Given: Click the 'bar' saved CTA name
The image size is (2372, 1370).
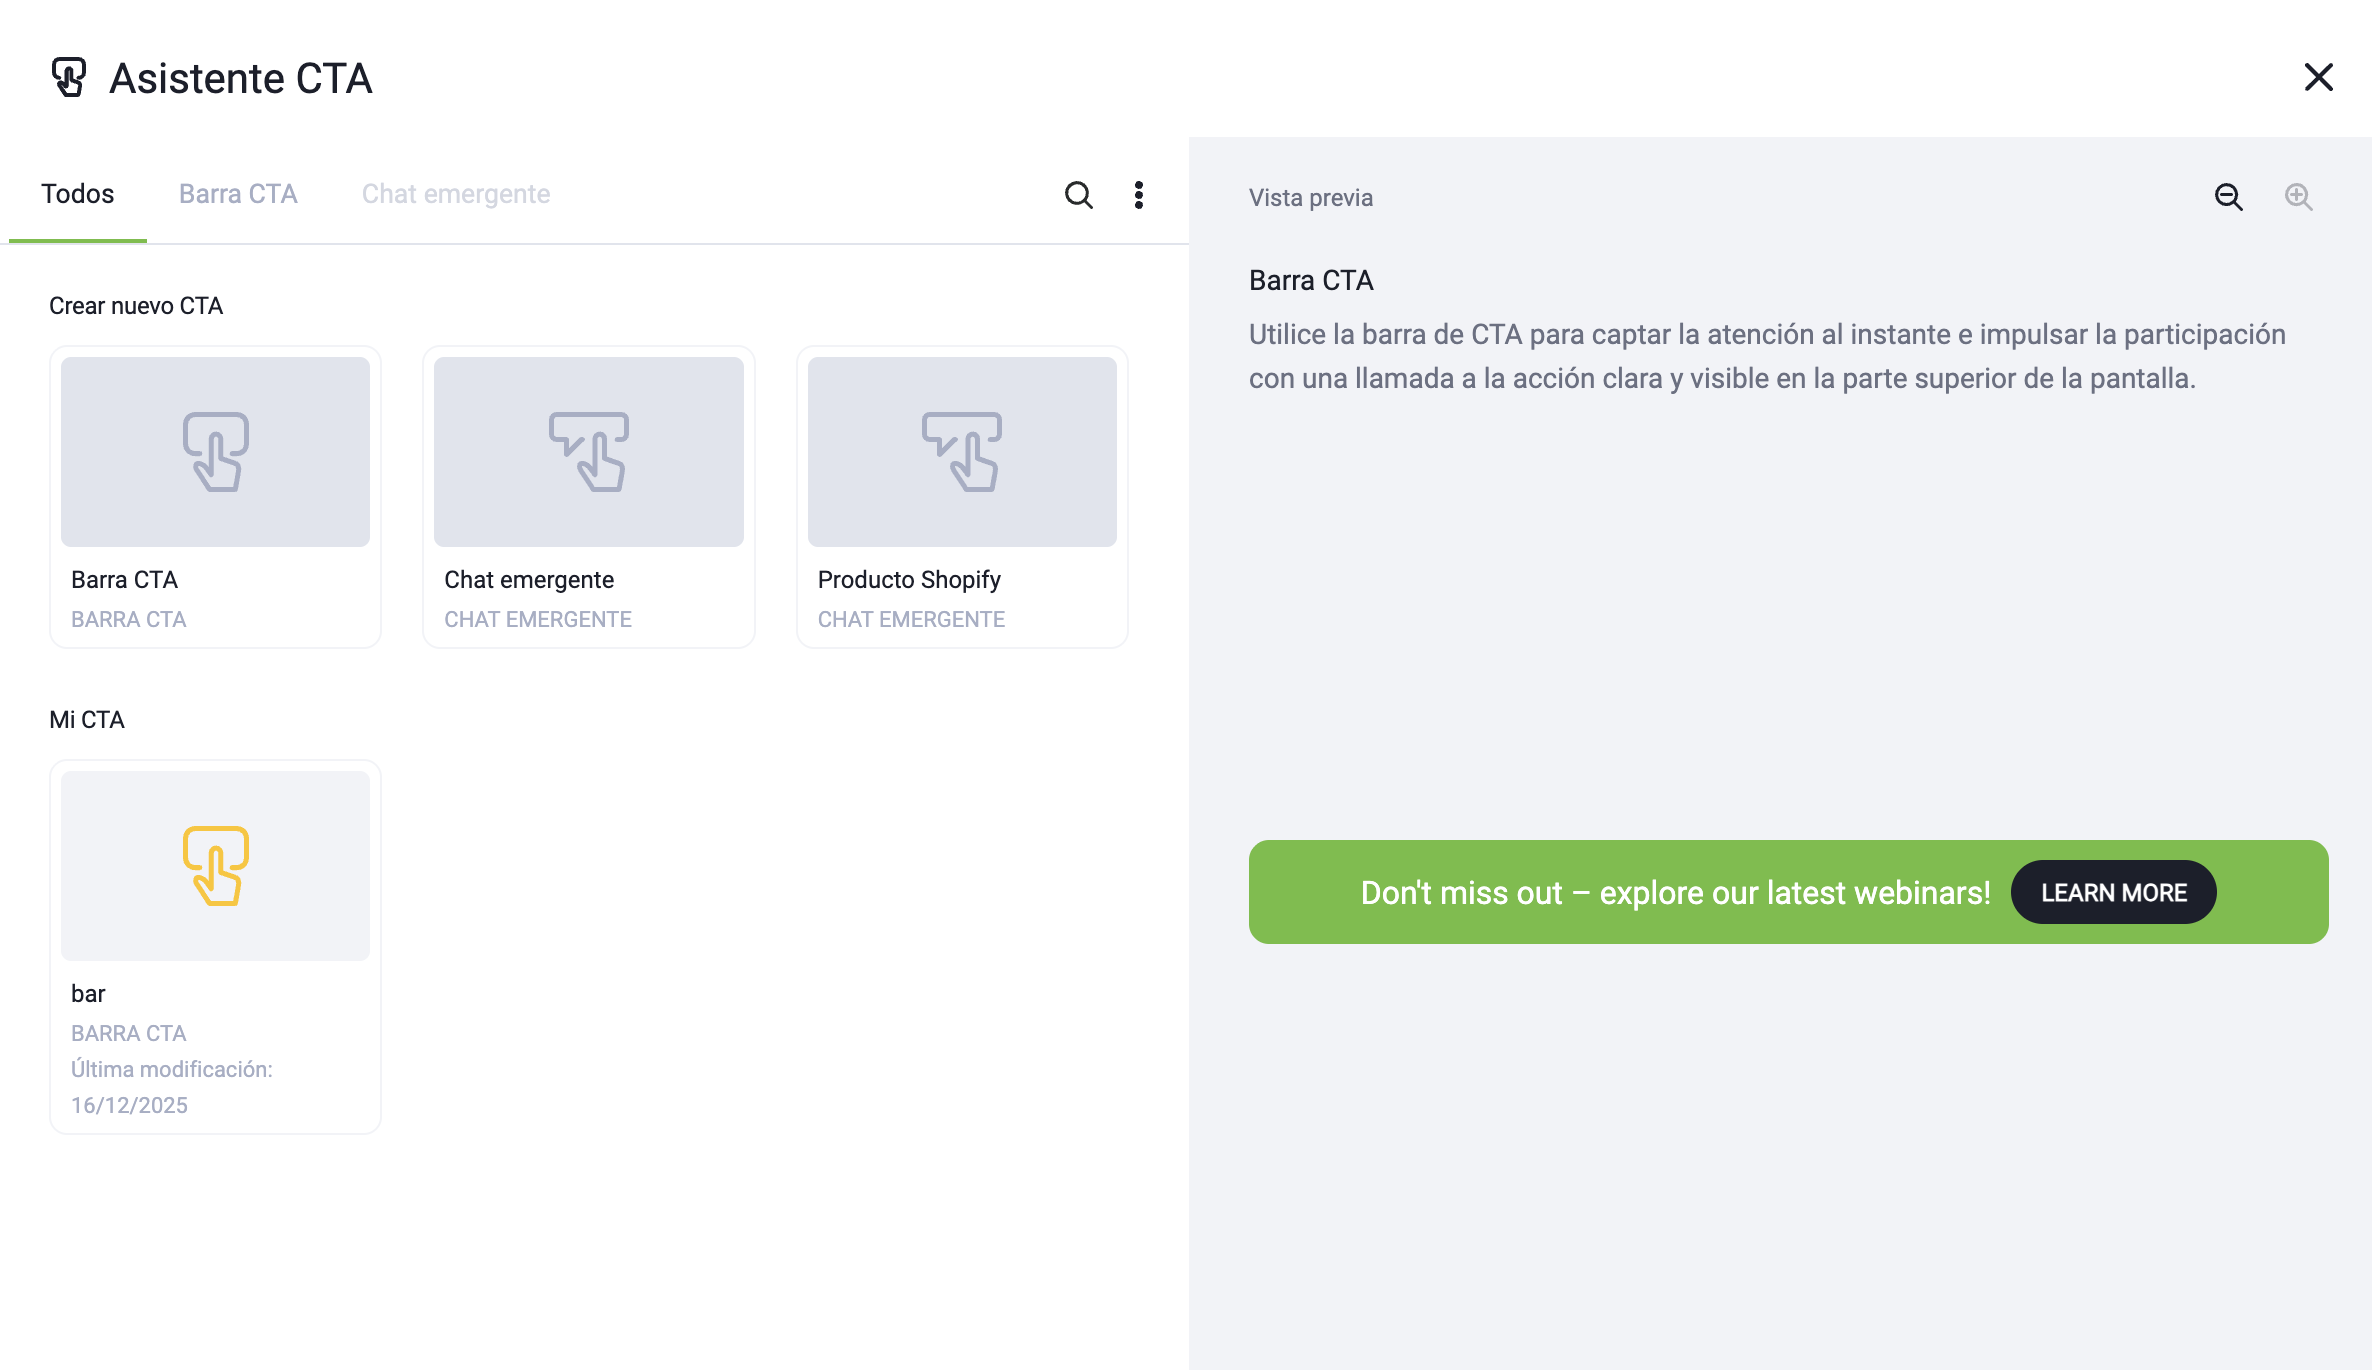Looking at the screenshot, I should click(x=88, y=994).
